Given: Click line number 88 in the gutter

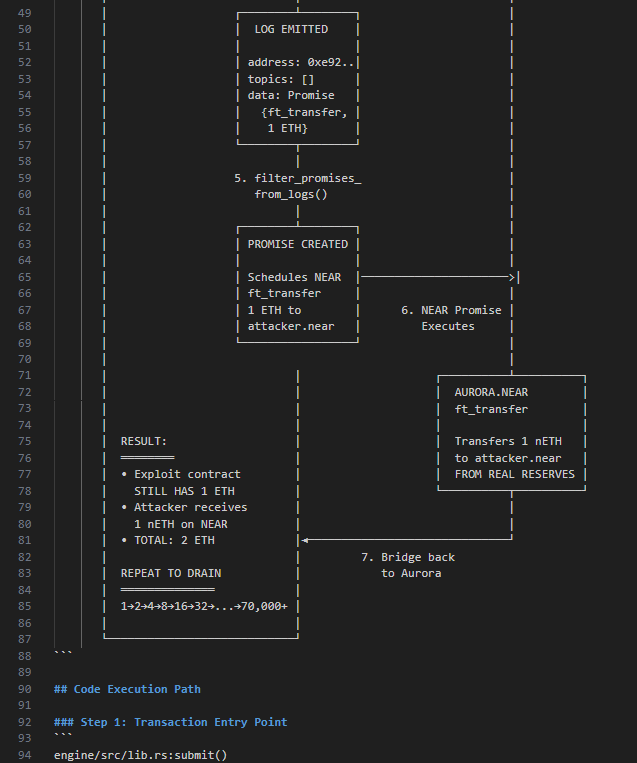Looking at the screenshot, I should tap(24, 656).
